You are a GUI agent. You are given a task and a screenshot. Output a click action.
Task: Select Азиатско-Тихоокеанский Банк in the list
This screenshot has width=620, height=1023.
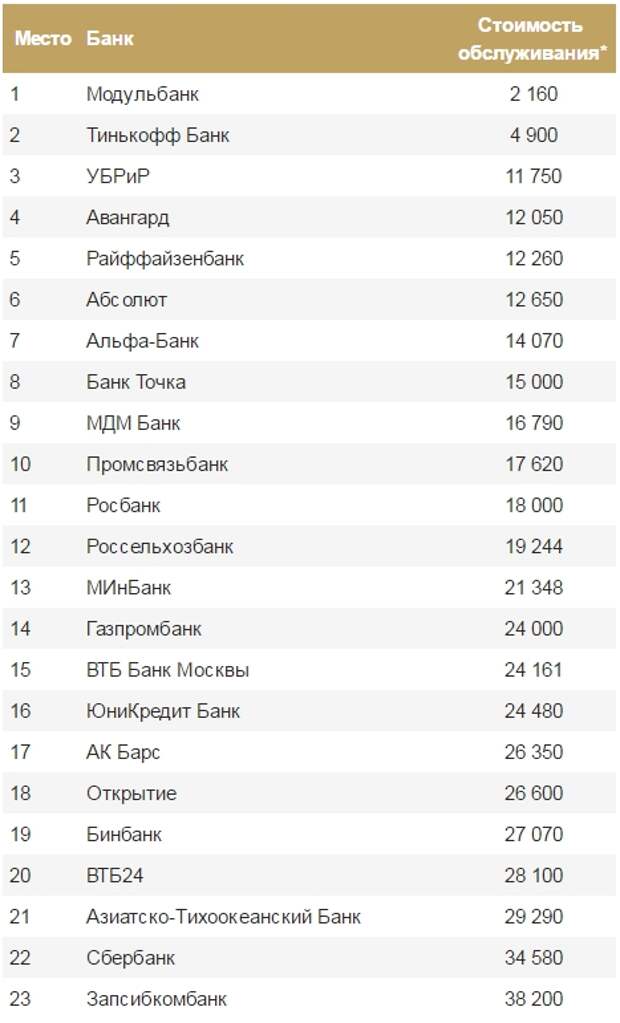[x=223, y=916]
